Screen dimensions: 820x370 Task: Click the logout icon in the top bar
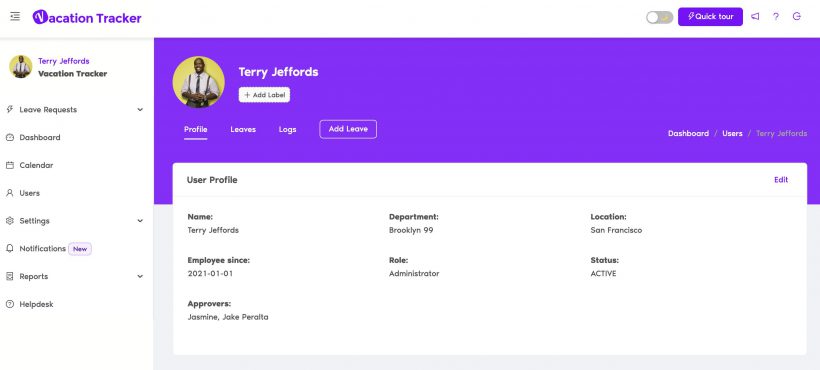[x=796, y=16]
